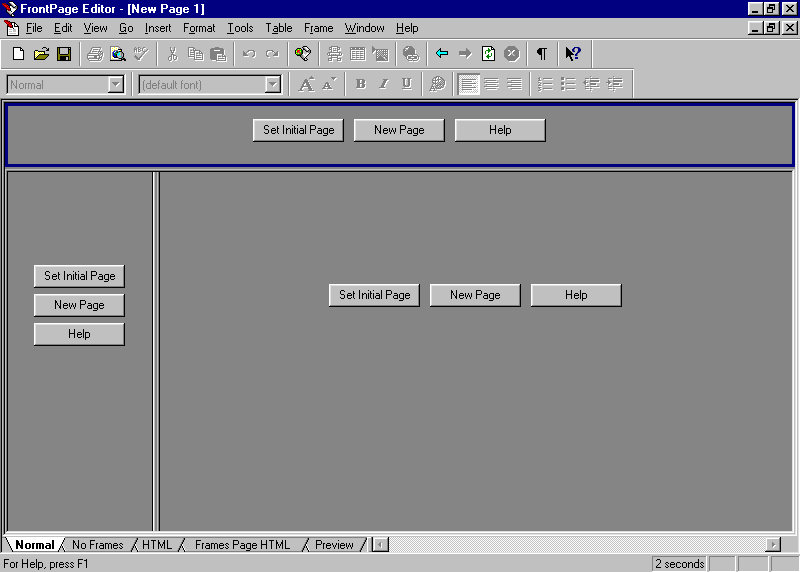Expand the Normal style dropdown
800x572 pixels.
(116, 85)
